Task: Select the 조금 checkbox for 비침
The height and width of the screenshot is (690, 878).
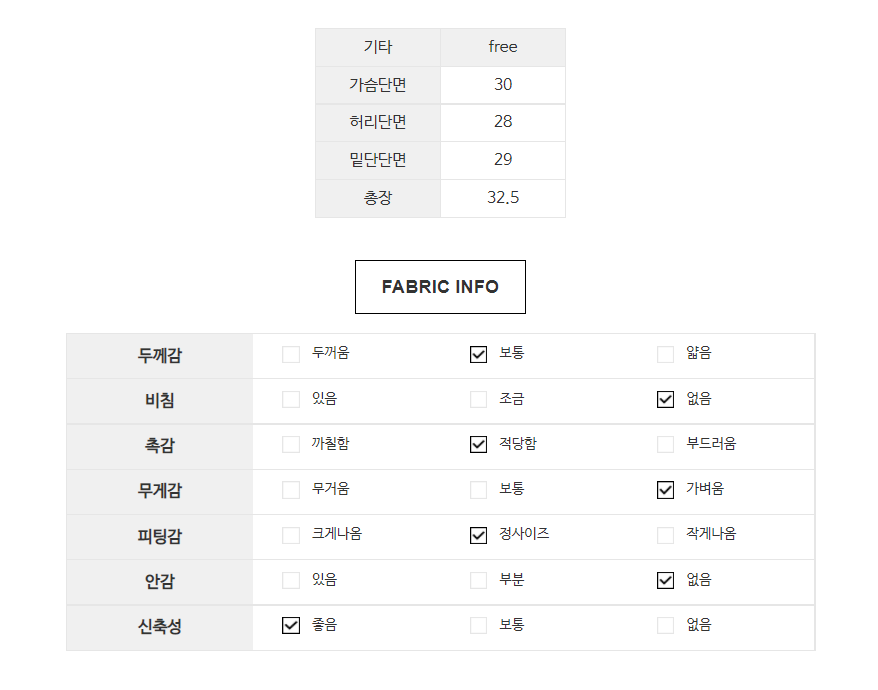Action: point(479,400)
